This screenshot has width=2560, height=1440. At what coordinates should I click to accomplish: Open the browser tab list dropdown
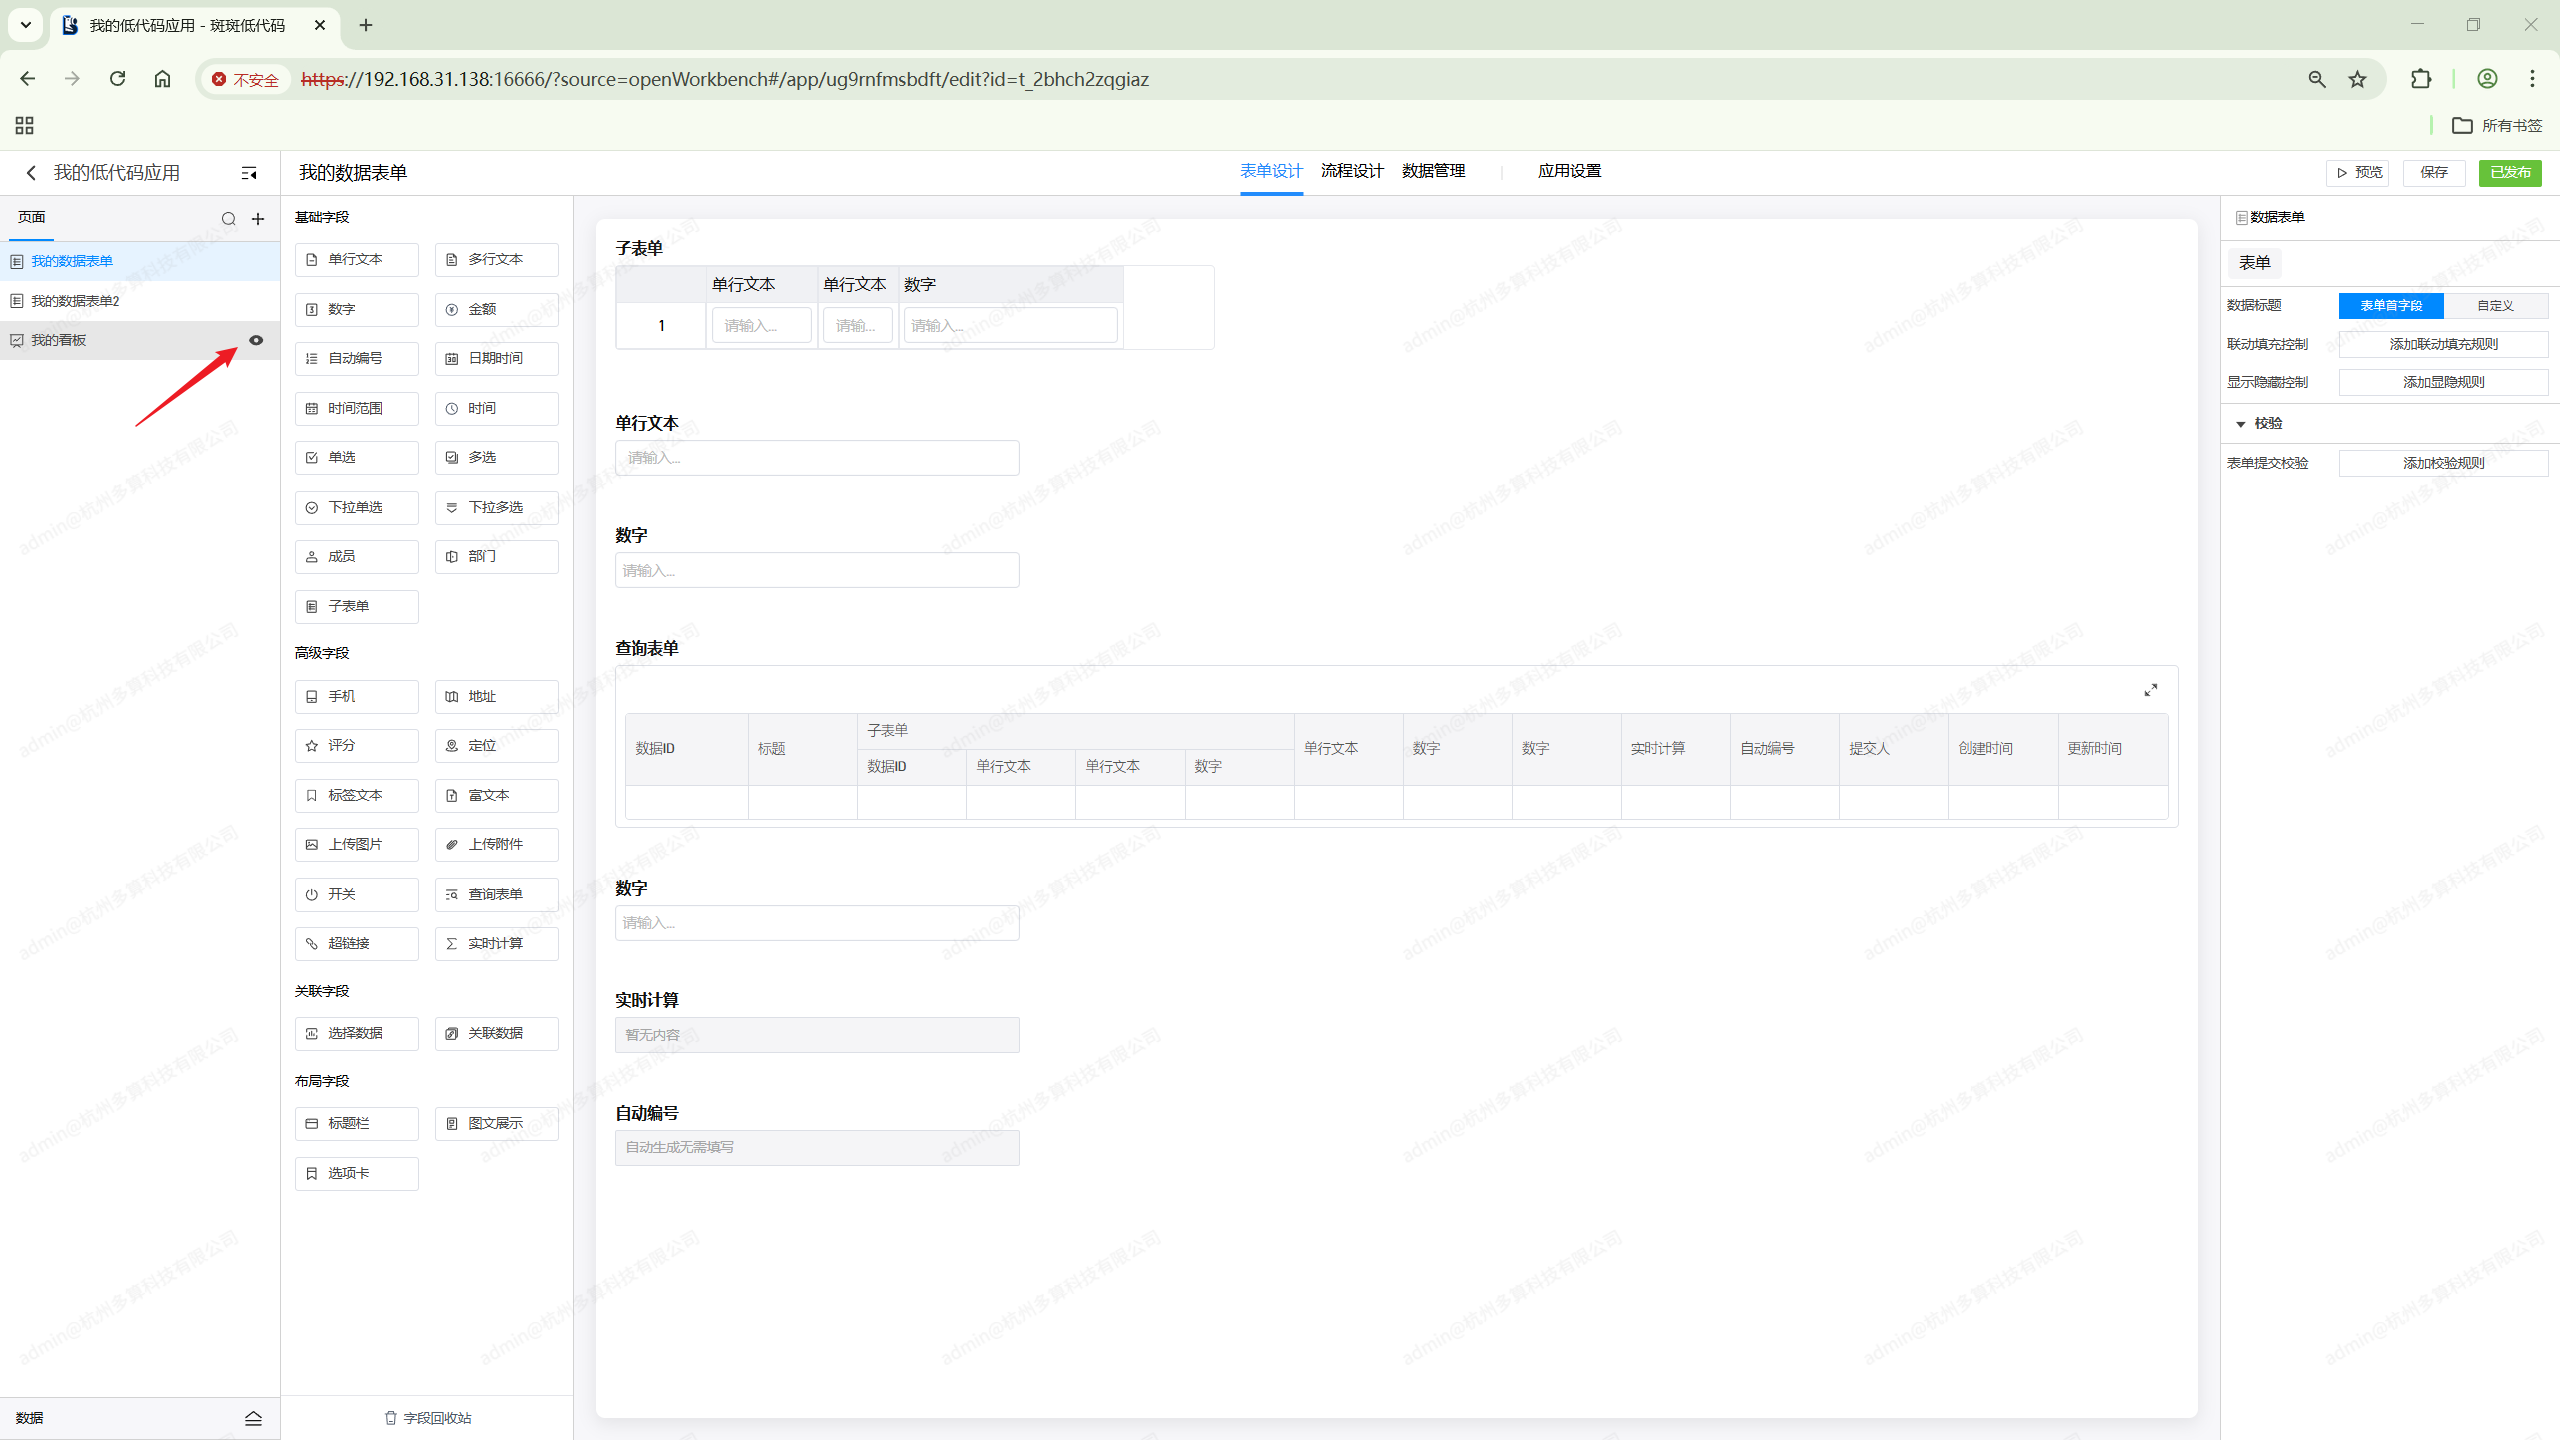tap(26, 25)
